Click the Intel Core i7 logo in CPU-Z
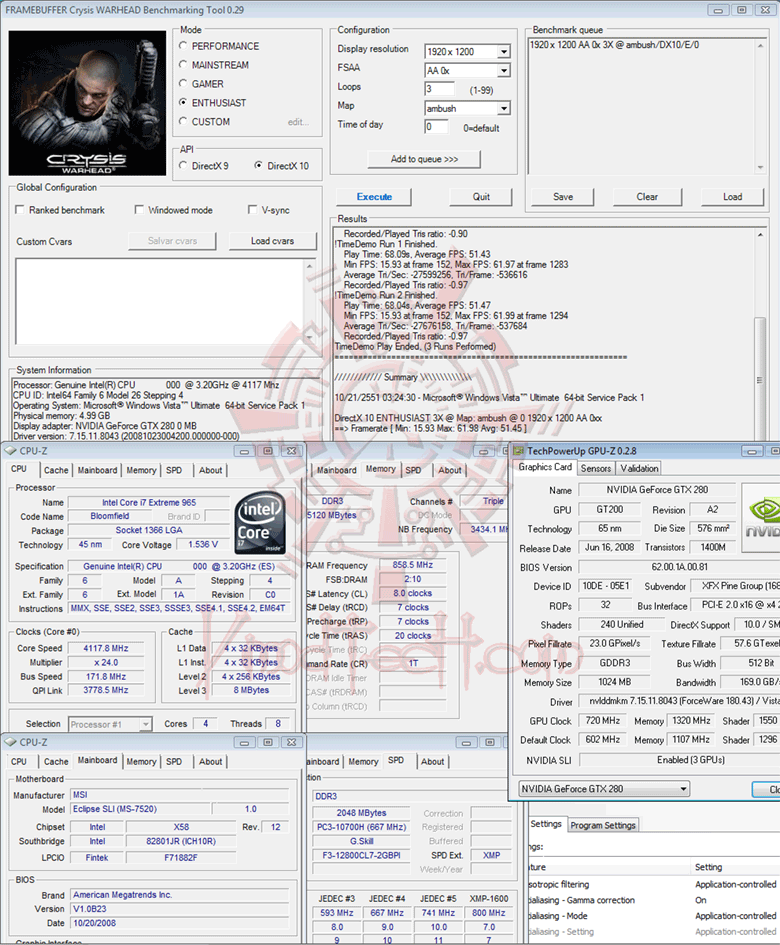The width and height of the screenshot is (780, 945). tap(260, 522)
